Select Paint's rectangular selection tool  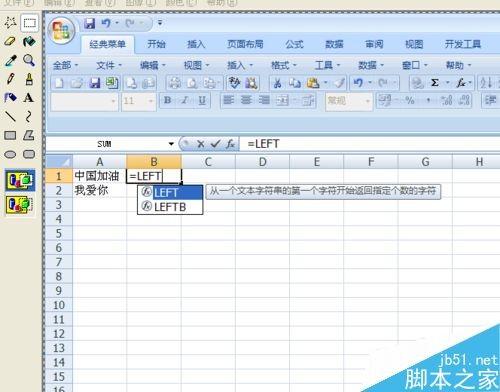pyautogui.click(x=29, y=23)
